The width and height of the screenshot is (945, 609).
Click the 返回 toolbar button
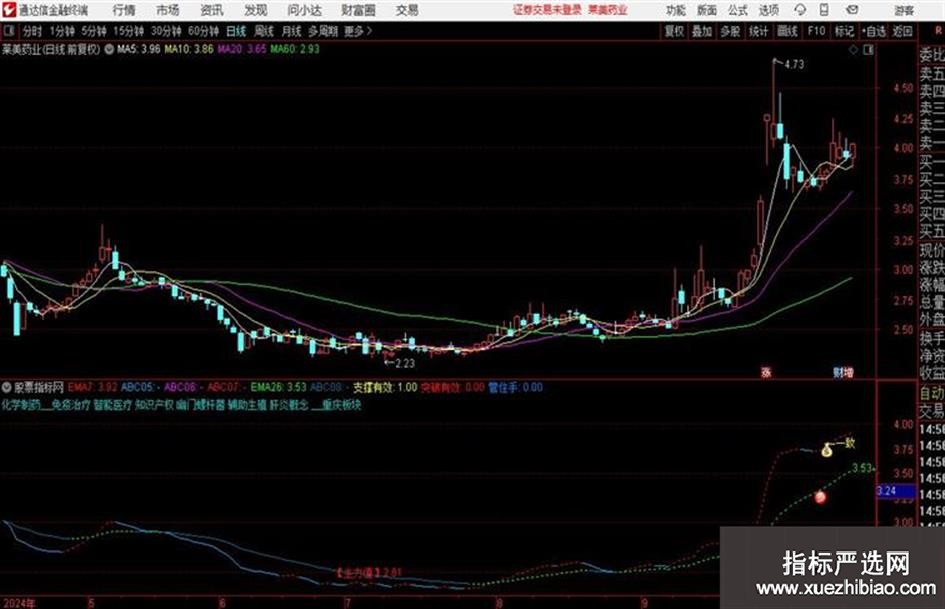pos(902,31)
